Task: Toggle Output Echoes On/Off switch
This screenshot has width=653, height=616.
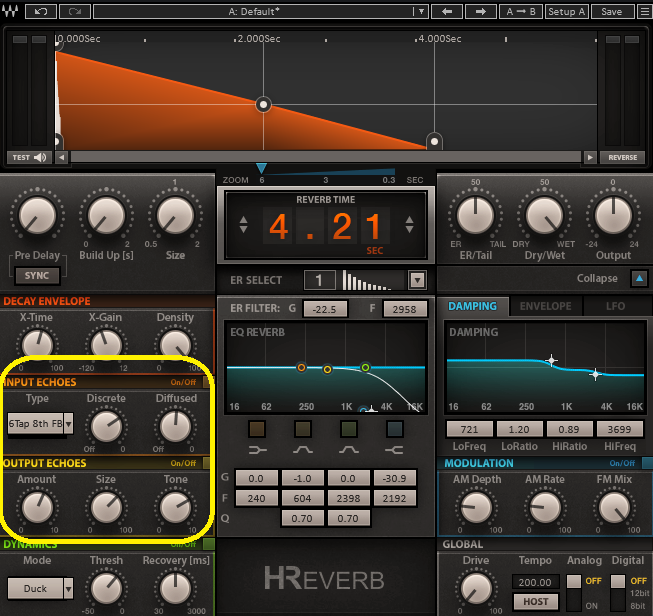Action: 183,463
